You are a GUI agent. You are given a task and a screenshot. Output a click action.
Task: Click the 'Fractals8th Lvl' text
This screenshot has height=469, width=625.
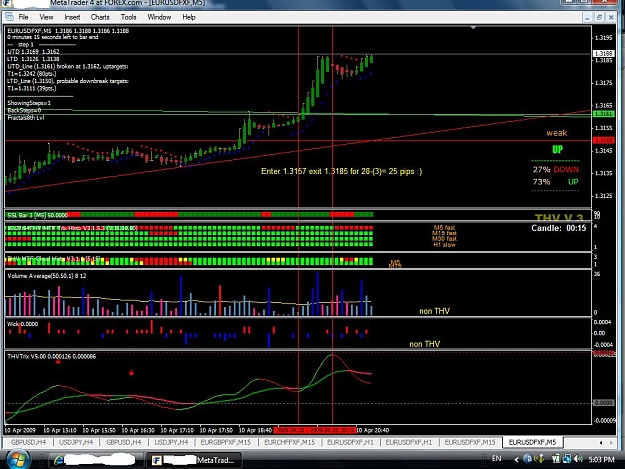pos(26,118)
